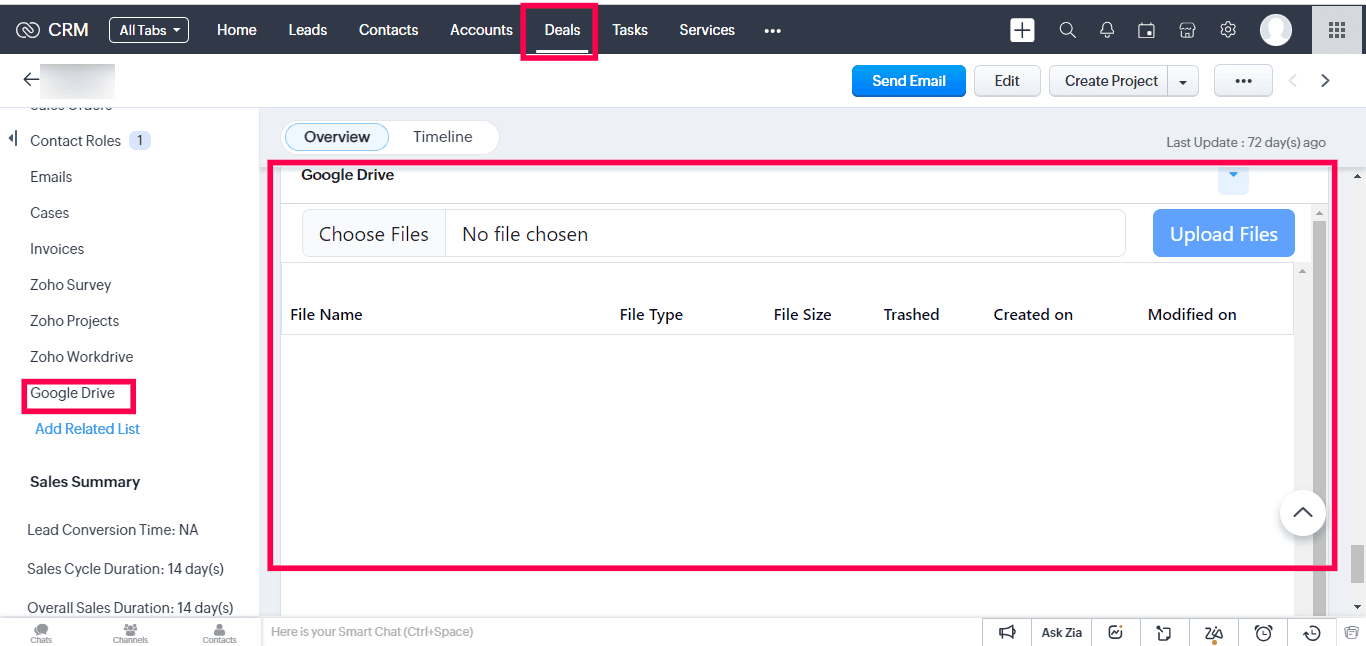Click the Ask Zia button

pos(1062,632)
